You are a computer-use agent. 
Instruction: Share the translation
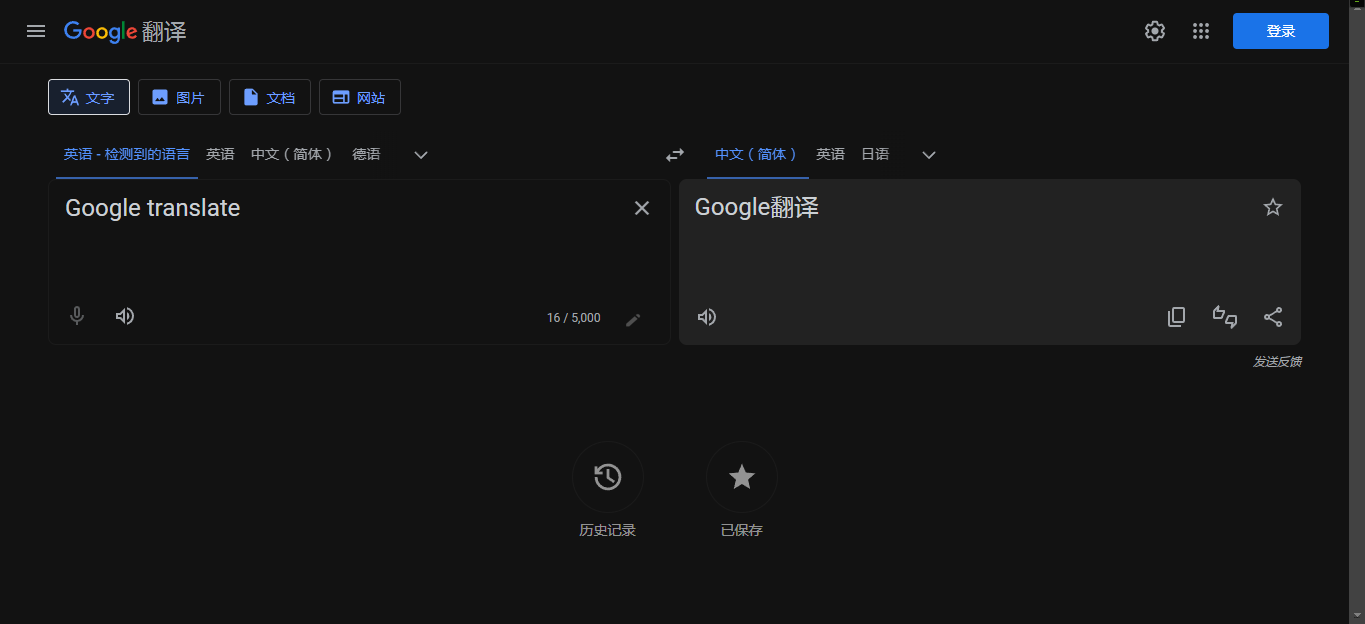tap(1273, 317)
